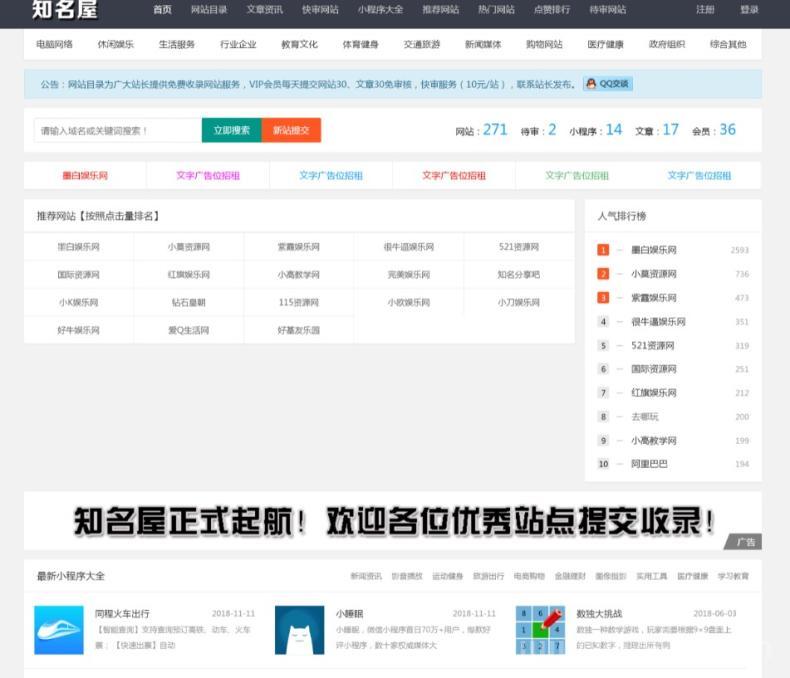Open 快审网站 in top navigation
This screenshot has height=678, width=790.
(320, 10)
